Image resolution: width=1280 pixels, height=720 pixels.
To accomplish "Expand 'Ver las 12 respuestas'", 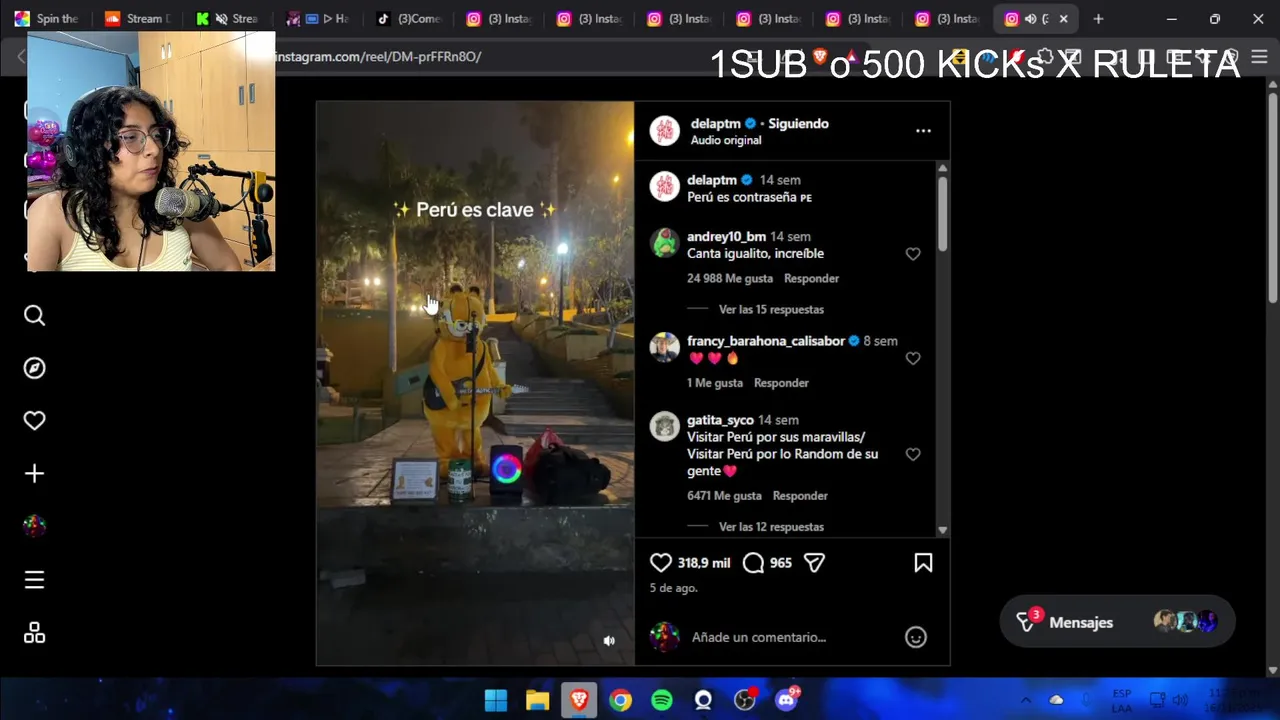I will pyautogui.click(x=771, y=526).
